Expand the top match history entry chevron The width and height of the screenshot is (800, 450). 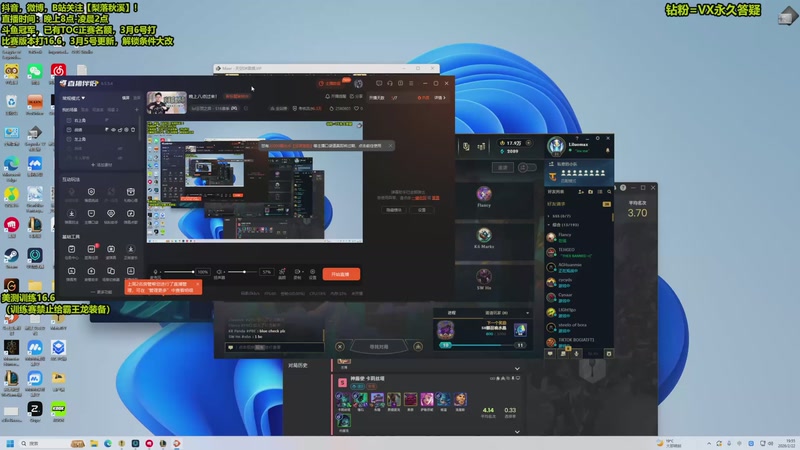point(517,368)
